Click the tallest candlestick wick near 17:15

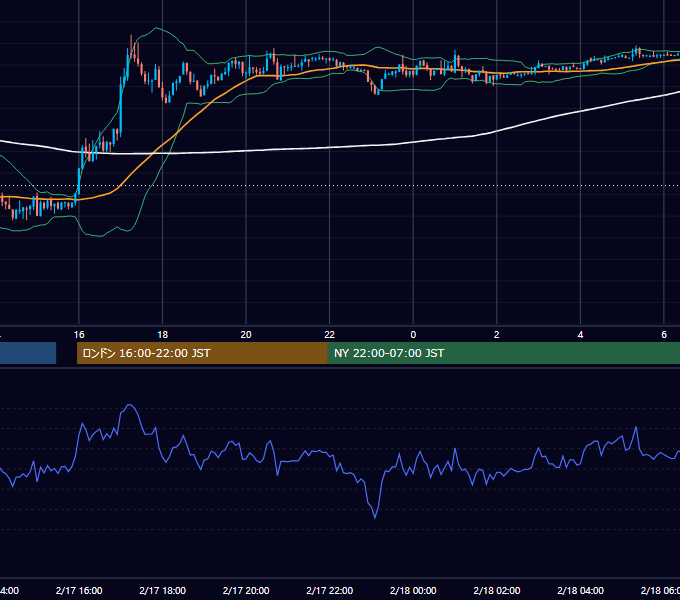point(131,46)
